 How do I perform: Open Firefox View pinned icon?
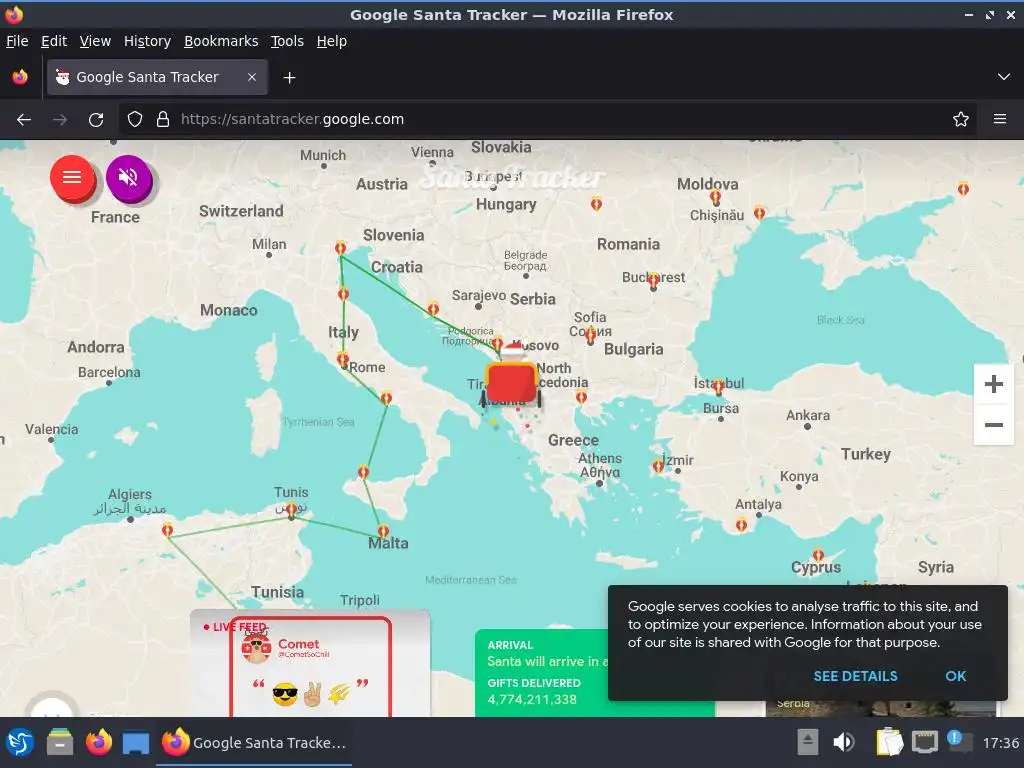[20, 77]
